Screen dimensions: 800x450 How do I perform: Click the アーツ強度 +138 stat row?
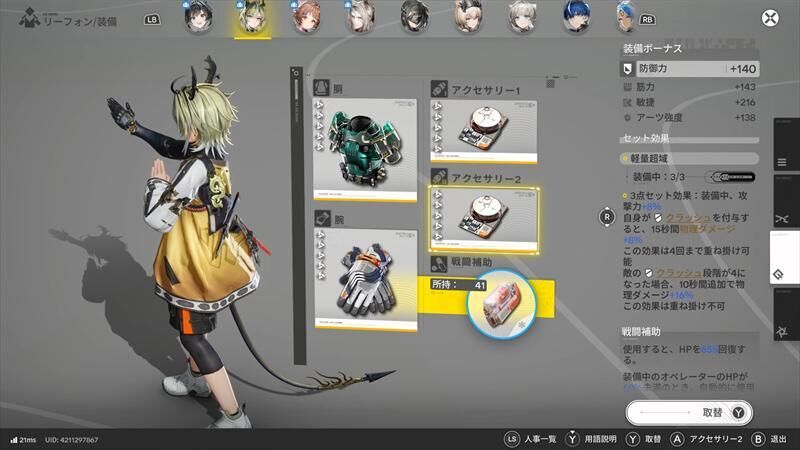click(x=690, y=118)
